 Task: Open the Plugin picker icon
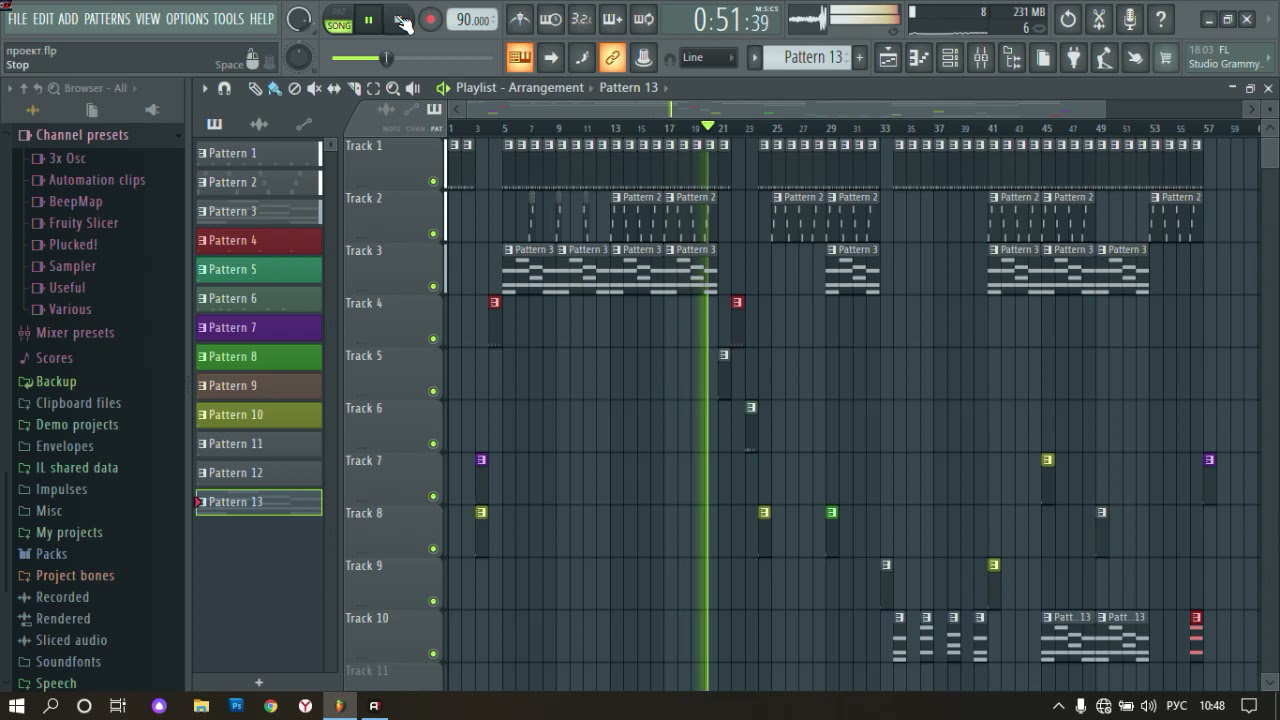click(1073, 57)
